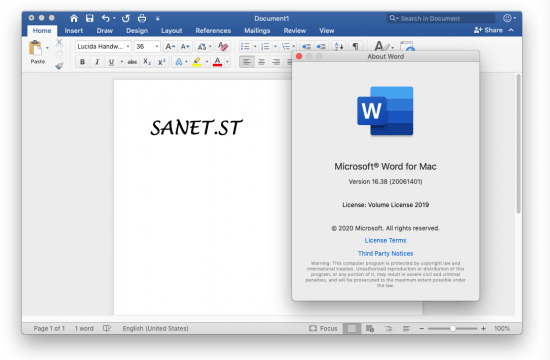Click the Search in Document field
550x360 pixels.
coord(441,18)
